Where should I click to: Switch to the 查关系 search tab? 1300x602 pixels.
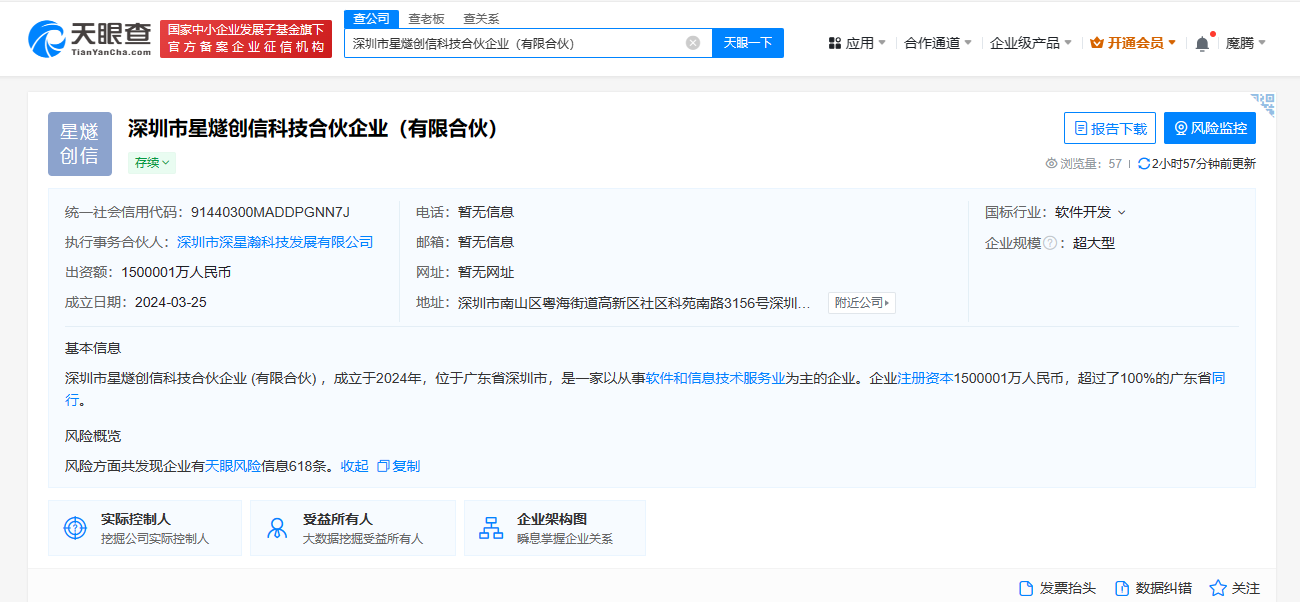(x=481, y=19)
